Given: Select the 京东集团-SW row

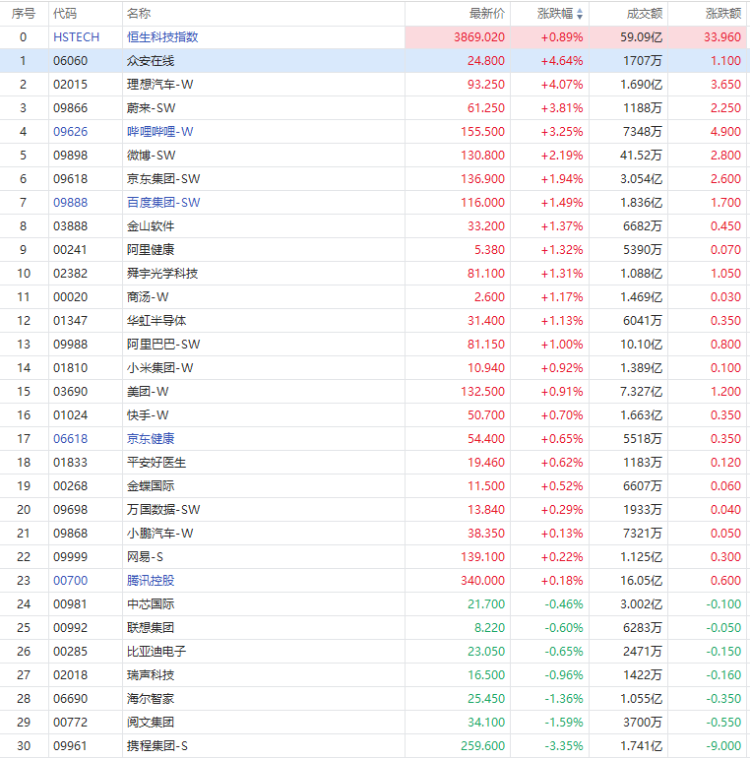Looking at the screenshot, I should 375,179.
